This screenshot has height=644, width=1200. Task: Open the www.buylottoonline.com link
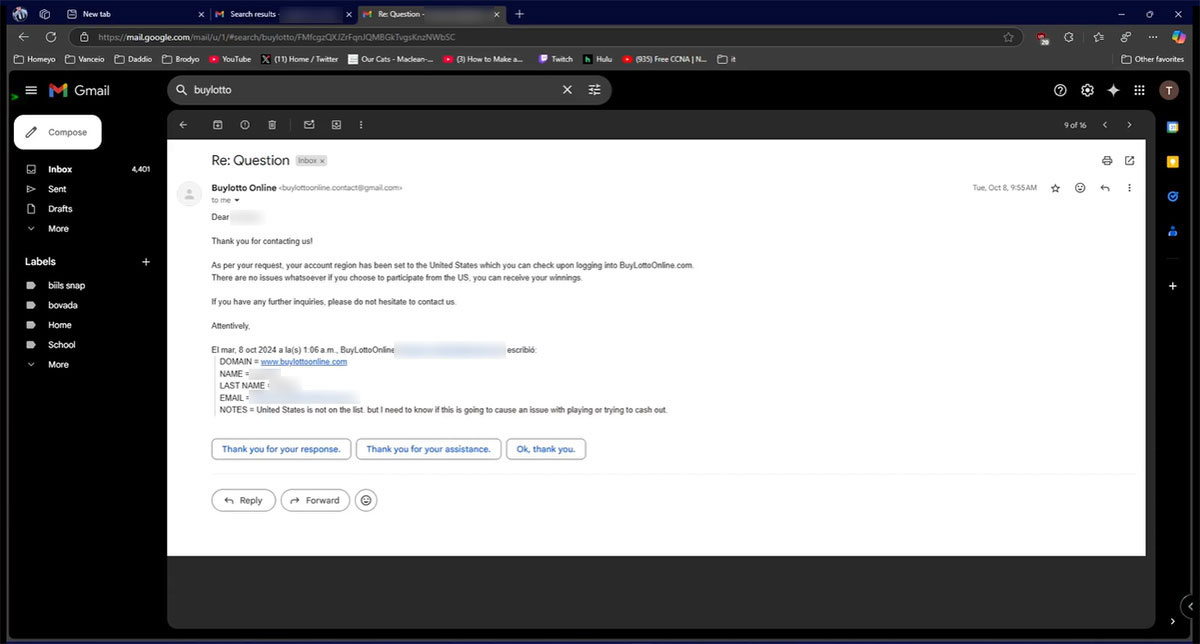304,362
